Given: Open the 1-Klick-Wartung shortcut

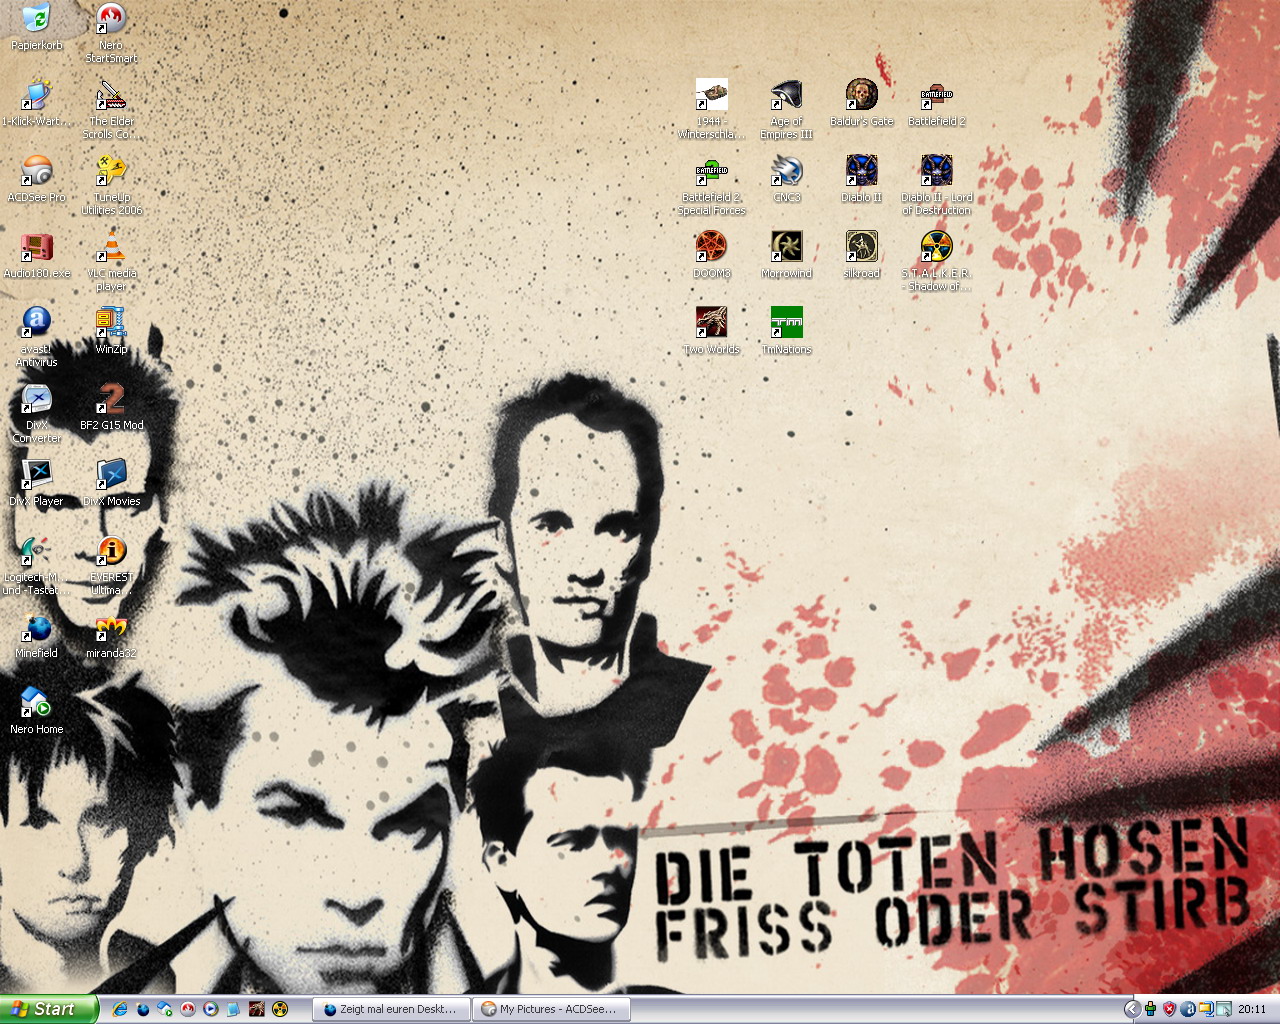Looking at the screenshot, I should (x=36, y=103).
